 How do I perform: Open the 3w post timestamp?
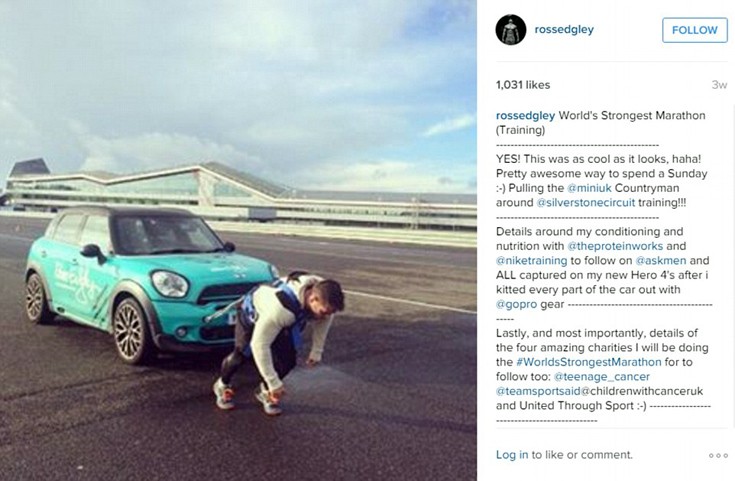point(719,85)
